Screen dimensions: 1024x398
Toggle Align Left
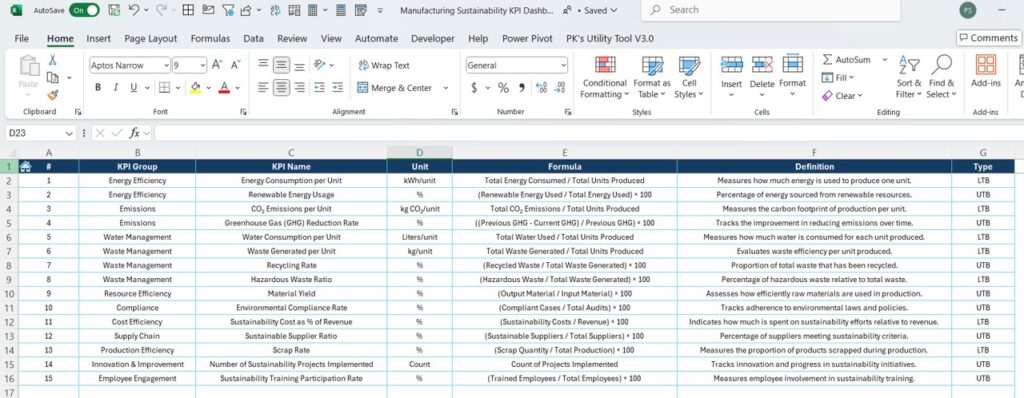[x=263, y=87]
